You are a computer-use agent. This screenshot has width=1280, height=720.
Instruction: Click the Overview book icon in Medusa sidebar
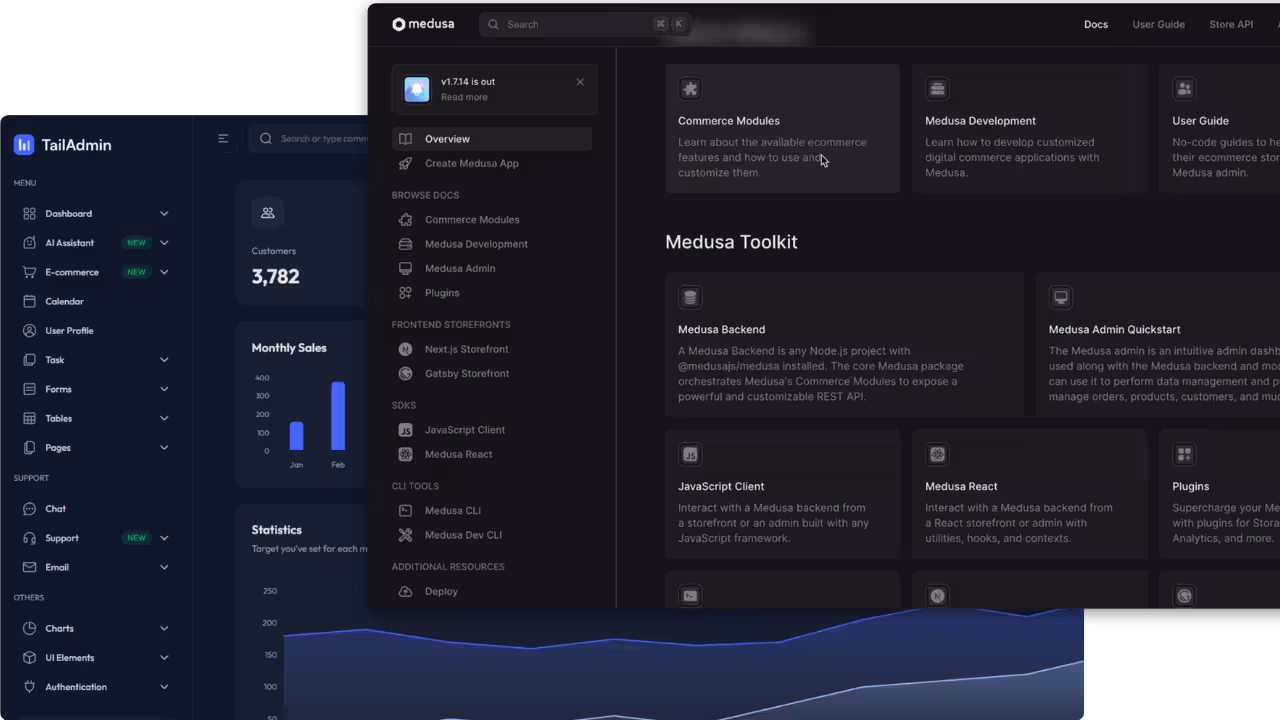point(405,139)
